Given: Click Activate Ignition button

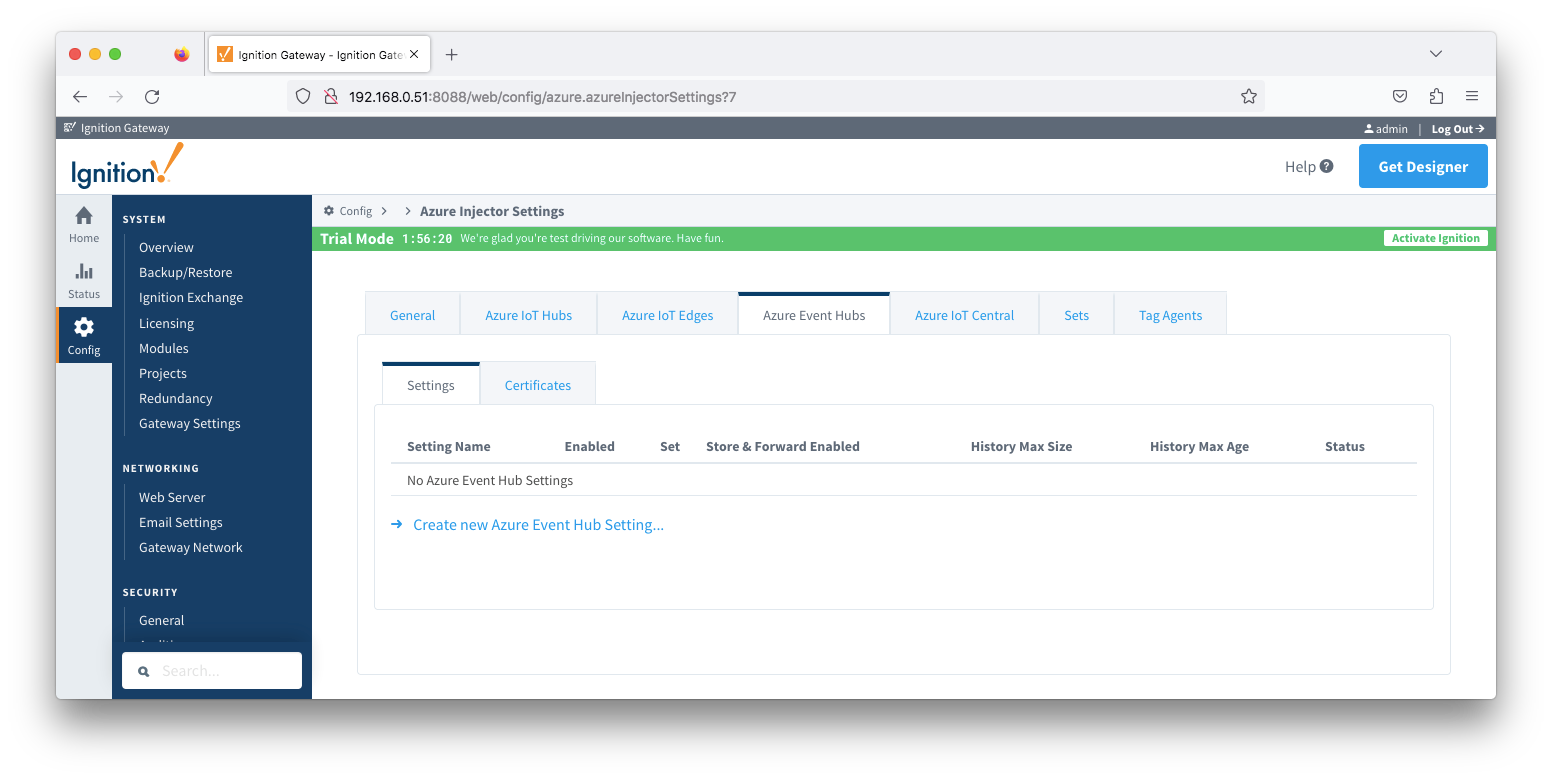Looking at the screenshot, I should point(1435,238).
